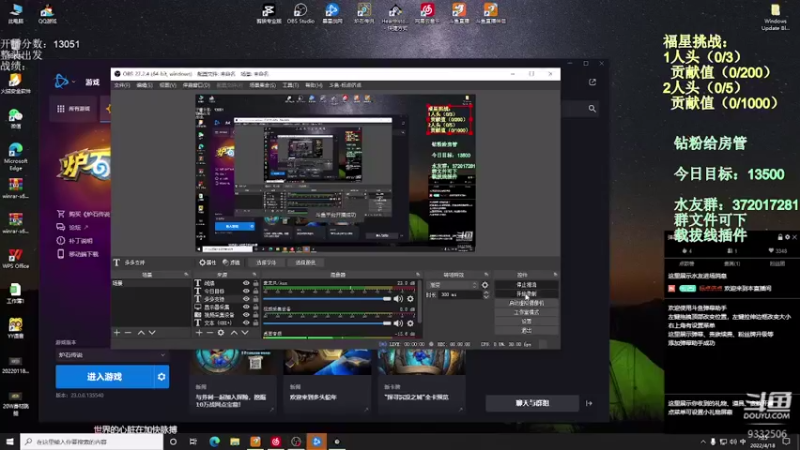The height and width of the screenshot is (450, 800).
Task: Open Battle.net logo dropdown arrow
Action: tap(73, 82)
